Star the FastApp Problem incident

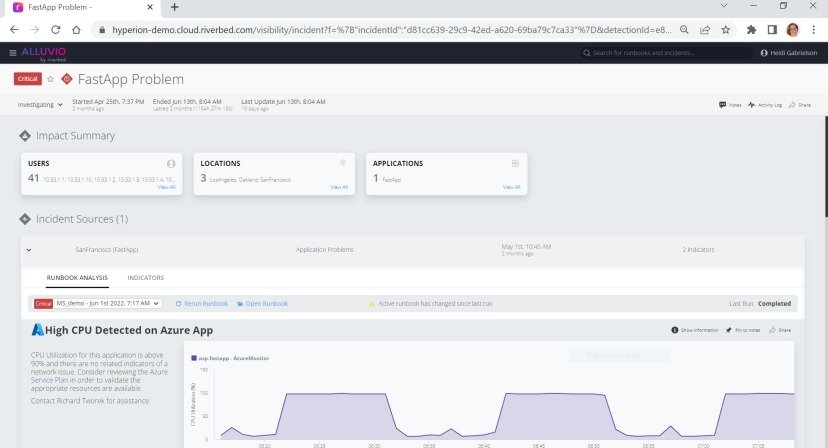[x=51, y=79]
